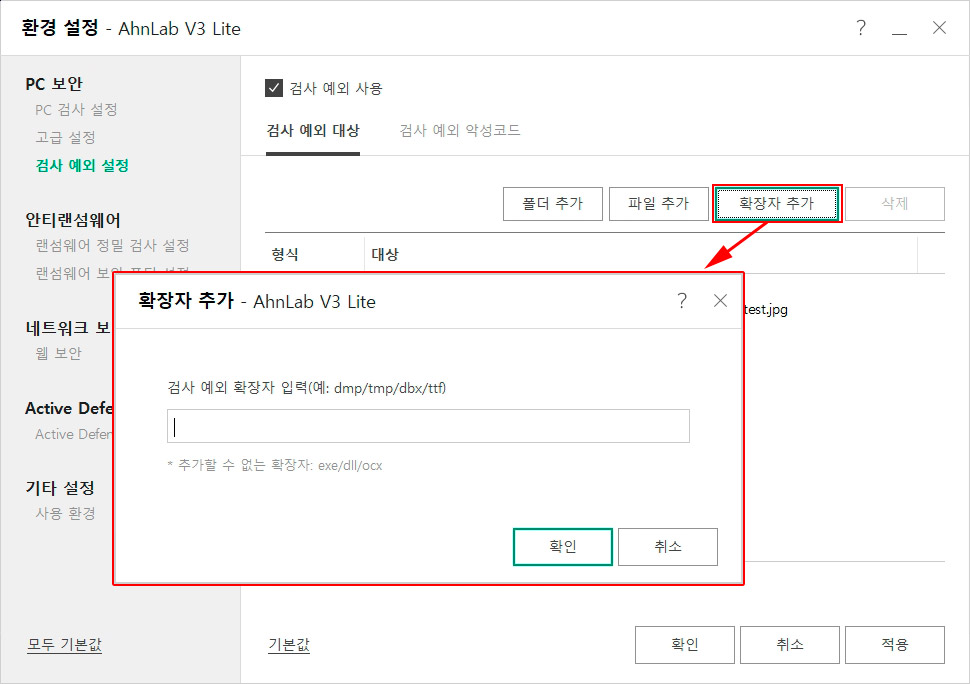Select the 기타 설정 section heading
The image size is (970, 684).
(x=60, y=488)
